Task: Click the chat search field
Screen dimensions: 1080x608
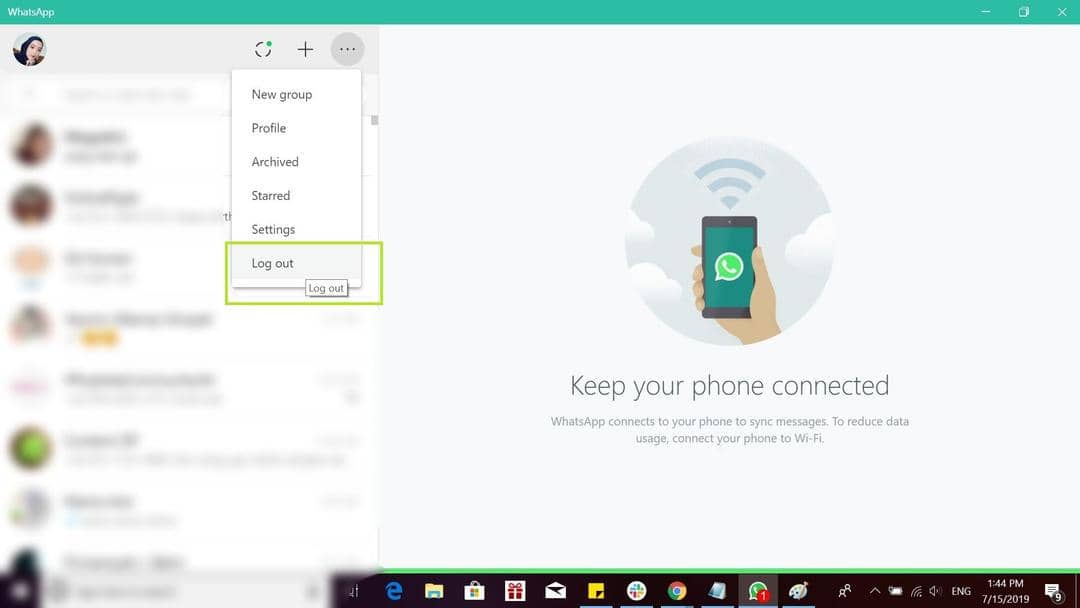Action: point(130,95)
